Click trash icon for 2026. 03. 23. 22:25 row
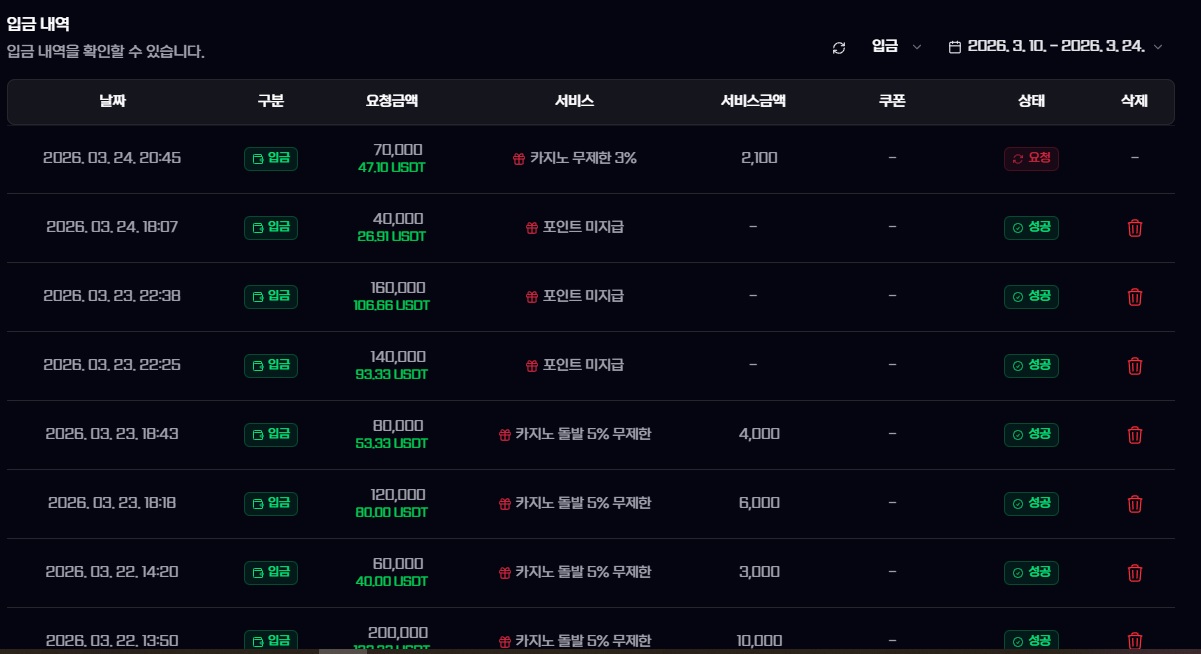Viewport: 1201px width, 654px height. click(x=1134, y=366)
